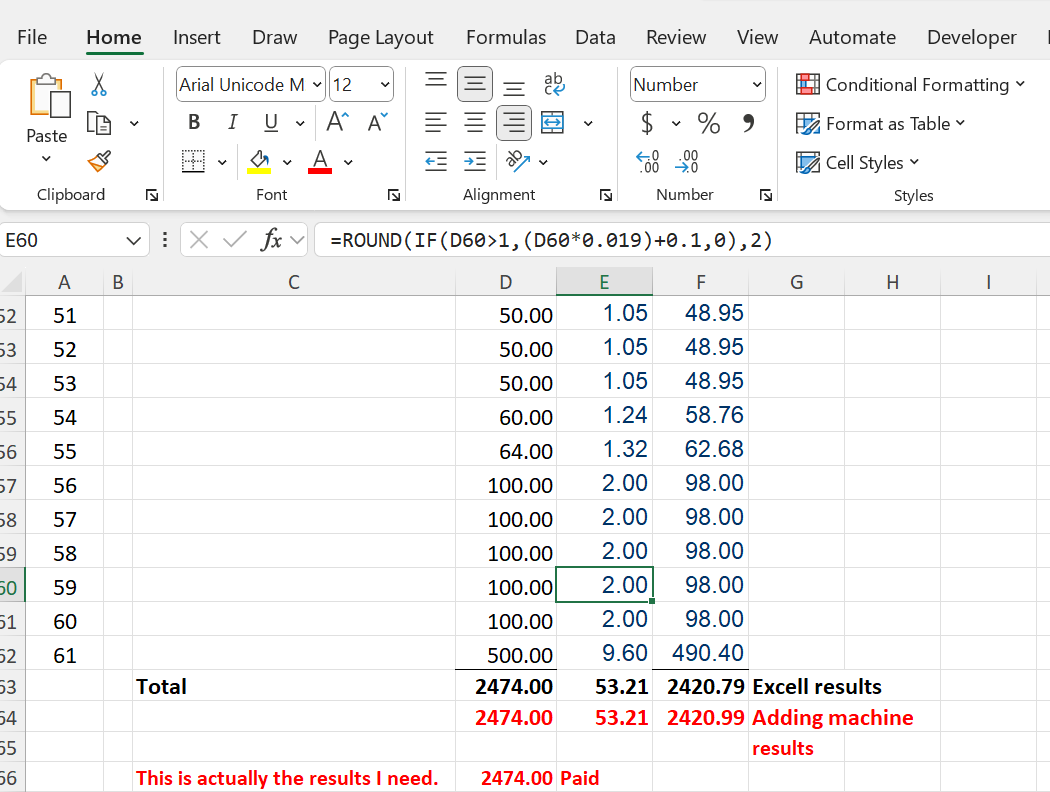Open the Developer ribbon tab
Screen dimensions: 1050x792
(x=971, y=37)
